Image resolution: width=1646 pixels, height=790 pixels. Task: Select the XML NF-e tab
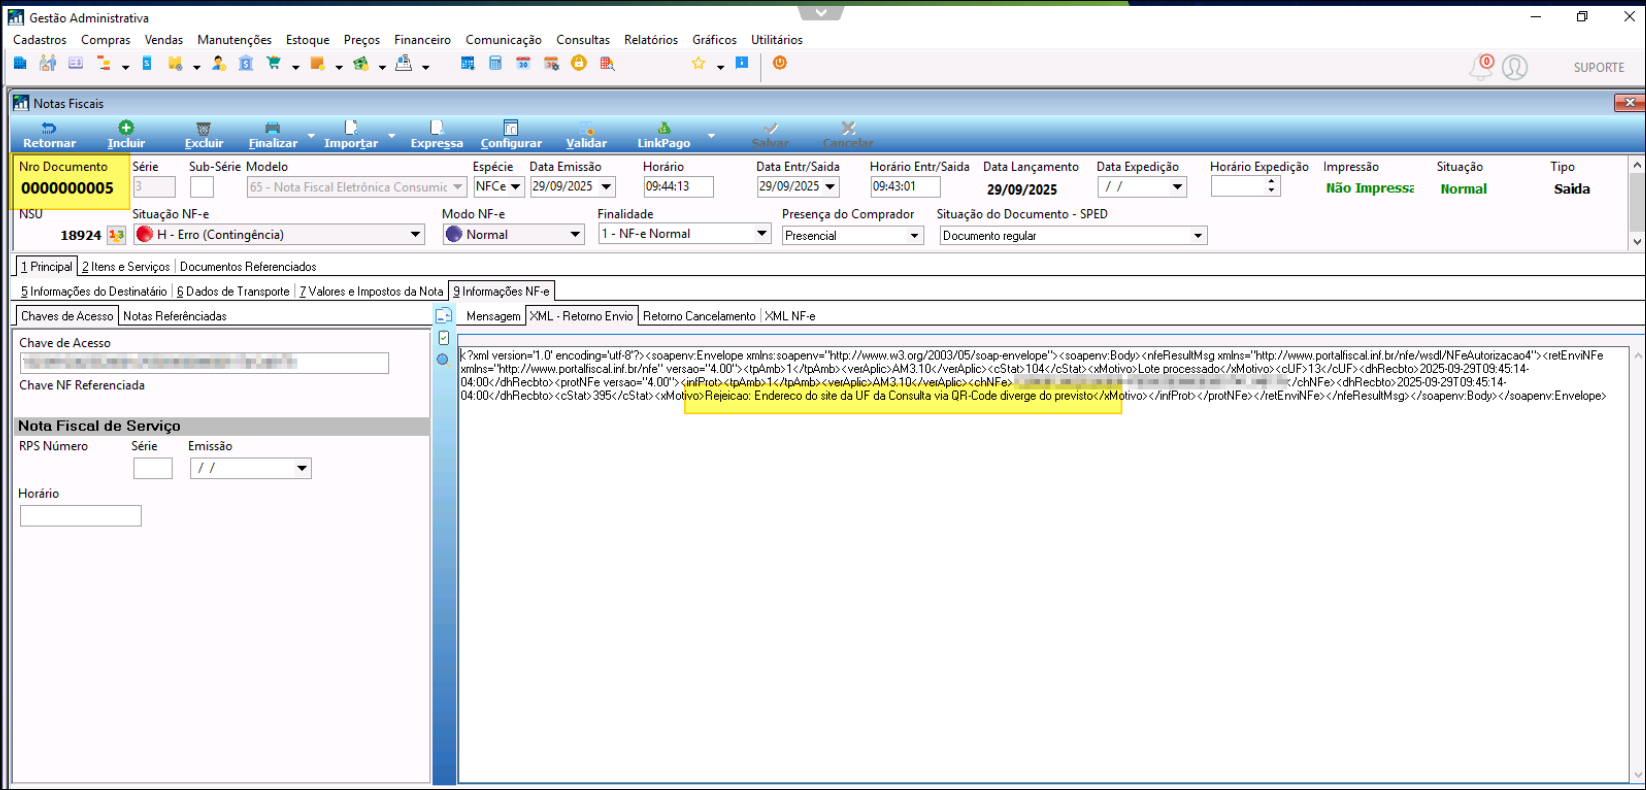[790, 316]
